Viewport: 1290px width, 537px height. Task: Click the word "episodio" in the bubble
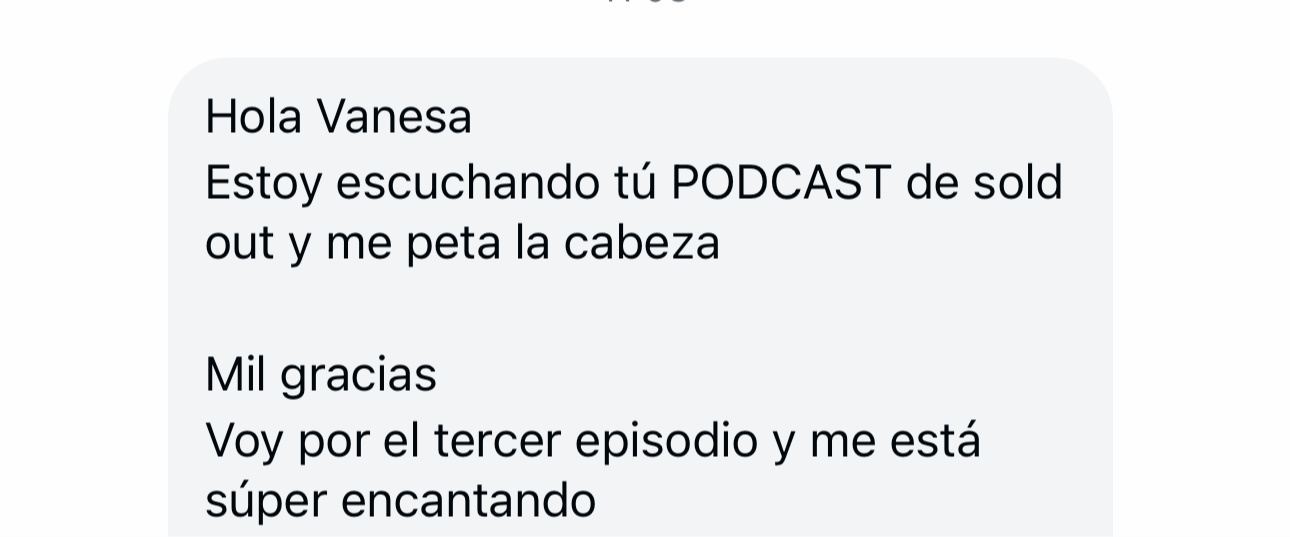tap(667, 440)
